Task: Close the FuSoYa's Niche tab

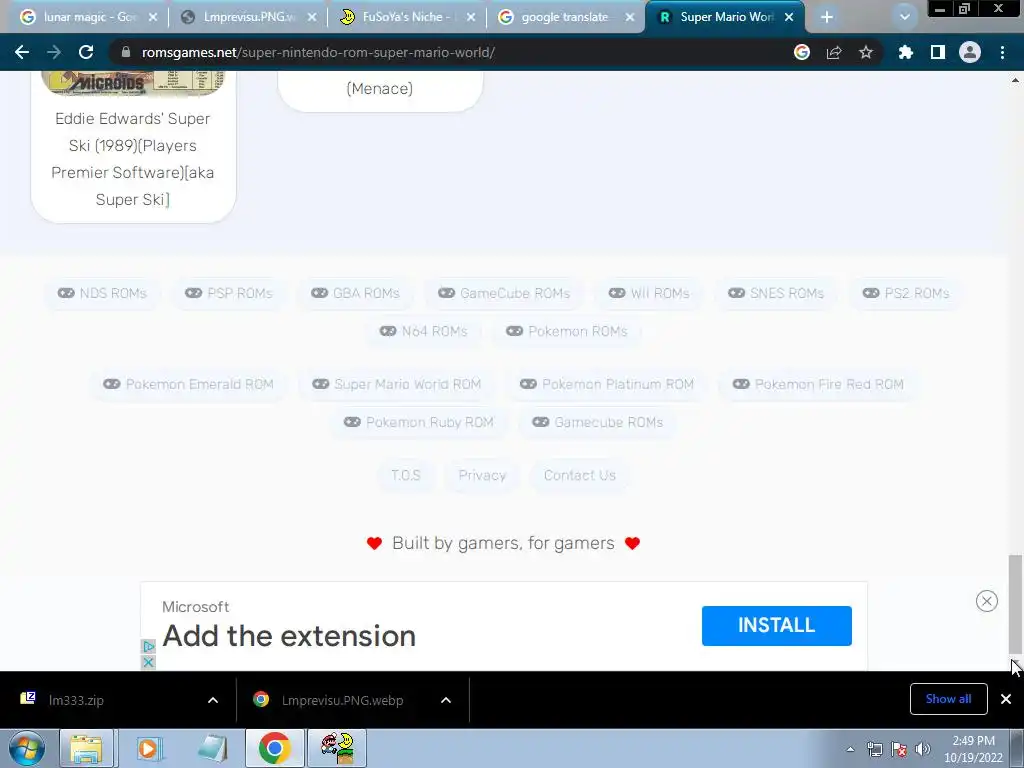Action: (471, 17)
